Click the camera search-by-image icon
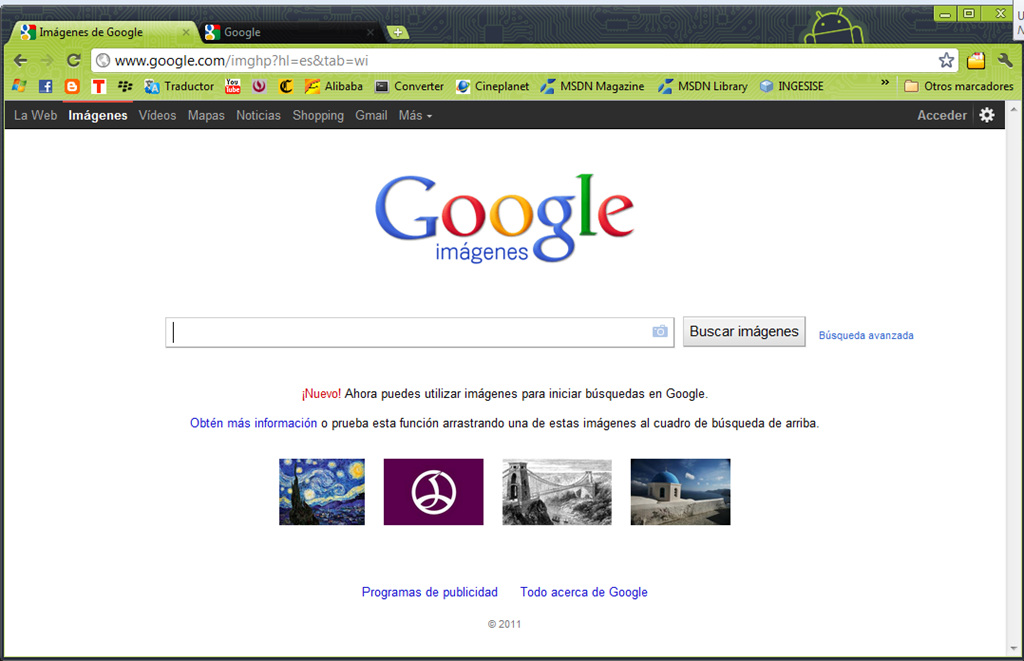Viewport: 1024px width, 661px height. point(660,332)
